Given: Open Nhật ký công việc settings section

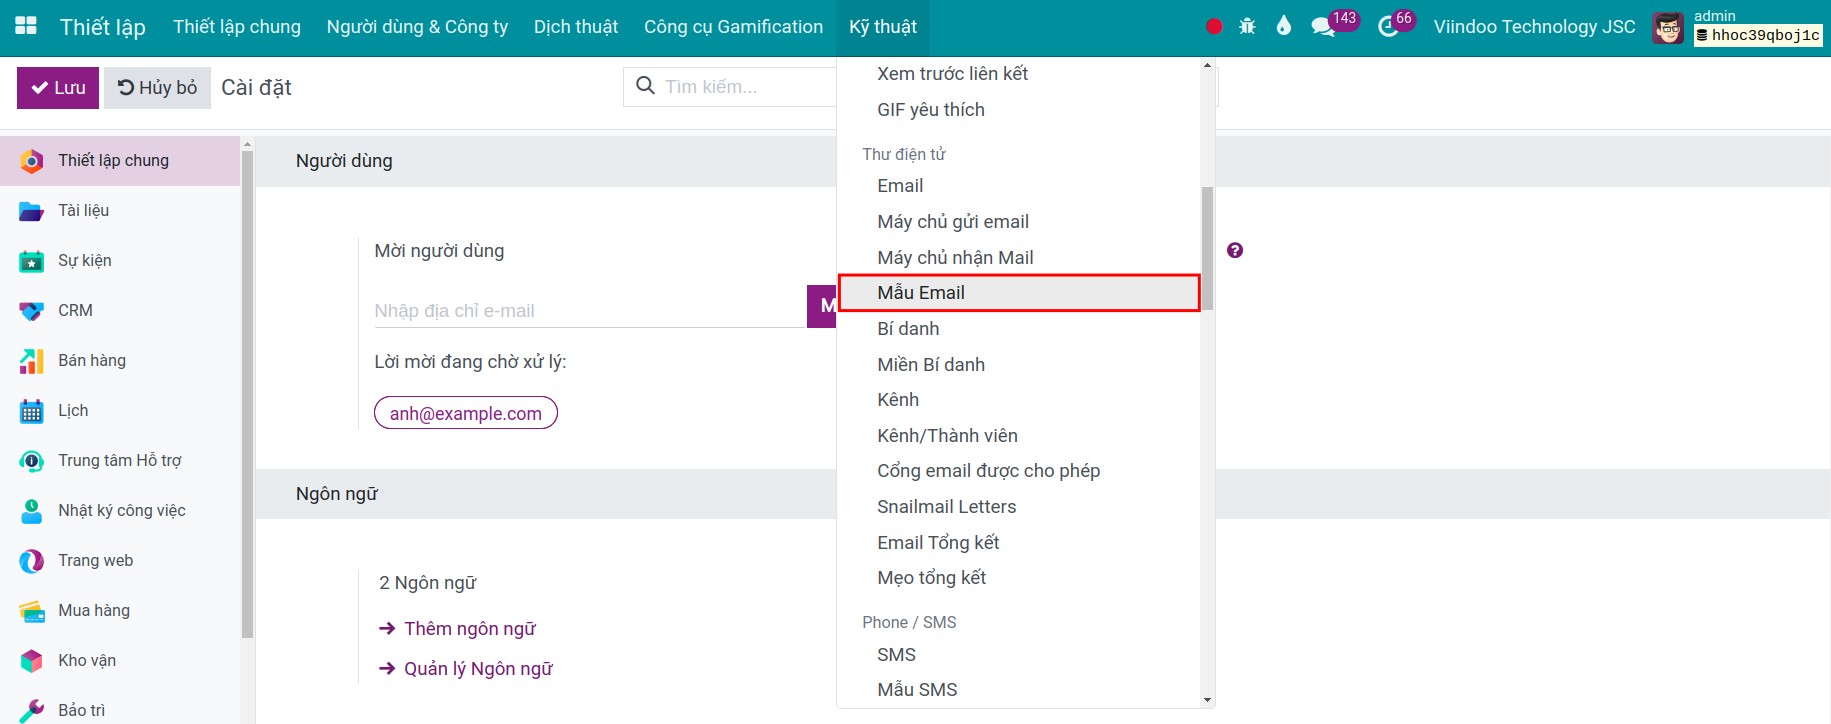Looking at the screenshot, I should [x=120, y=511].
